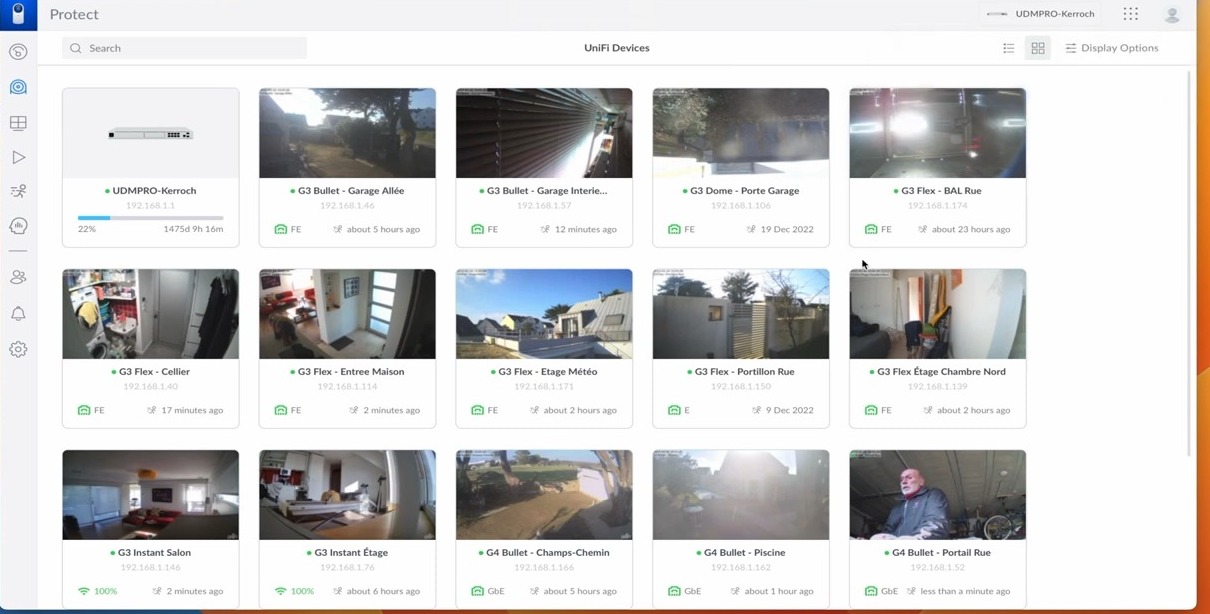Open G3 Flex - Entree Maison thumbnail
Viewport: 1210px width, 614px height.
coord(347,314)
